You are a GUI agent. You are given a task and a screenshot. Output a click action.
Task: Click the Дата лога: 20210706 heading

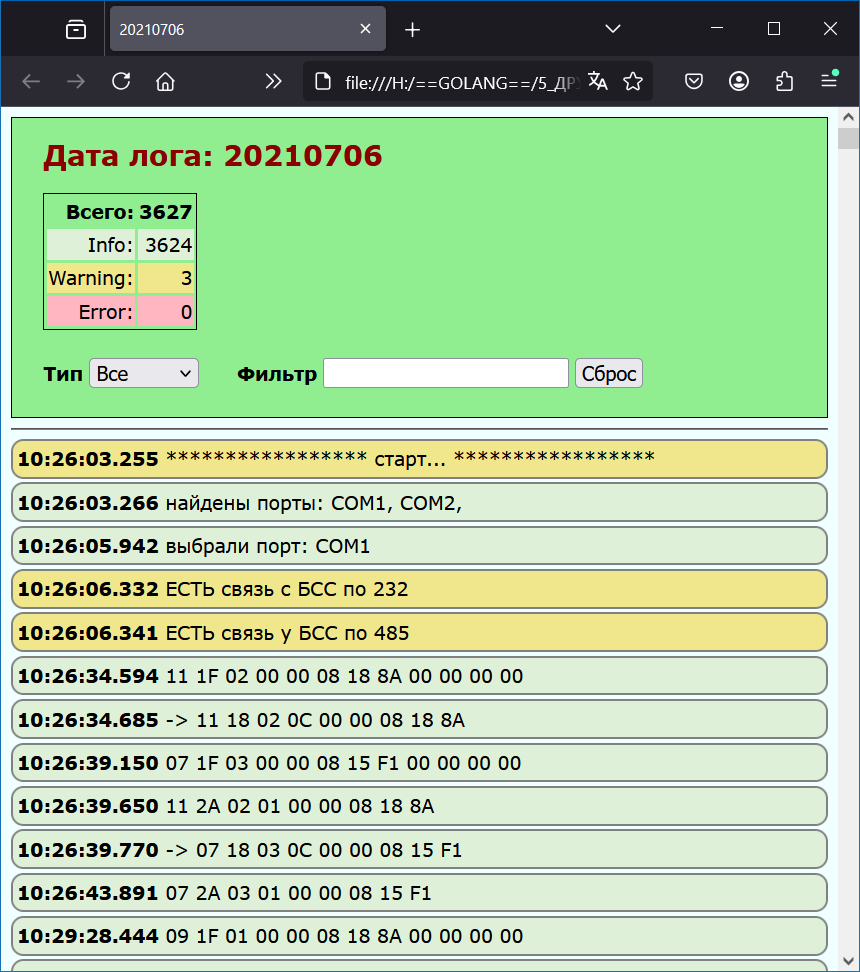click(213, 156)
